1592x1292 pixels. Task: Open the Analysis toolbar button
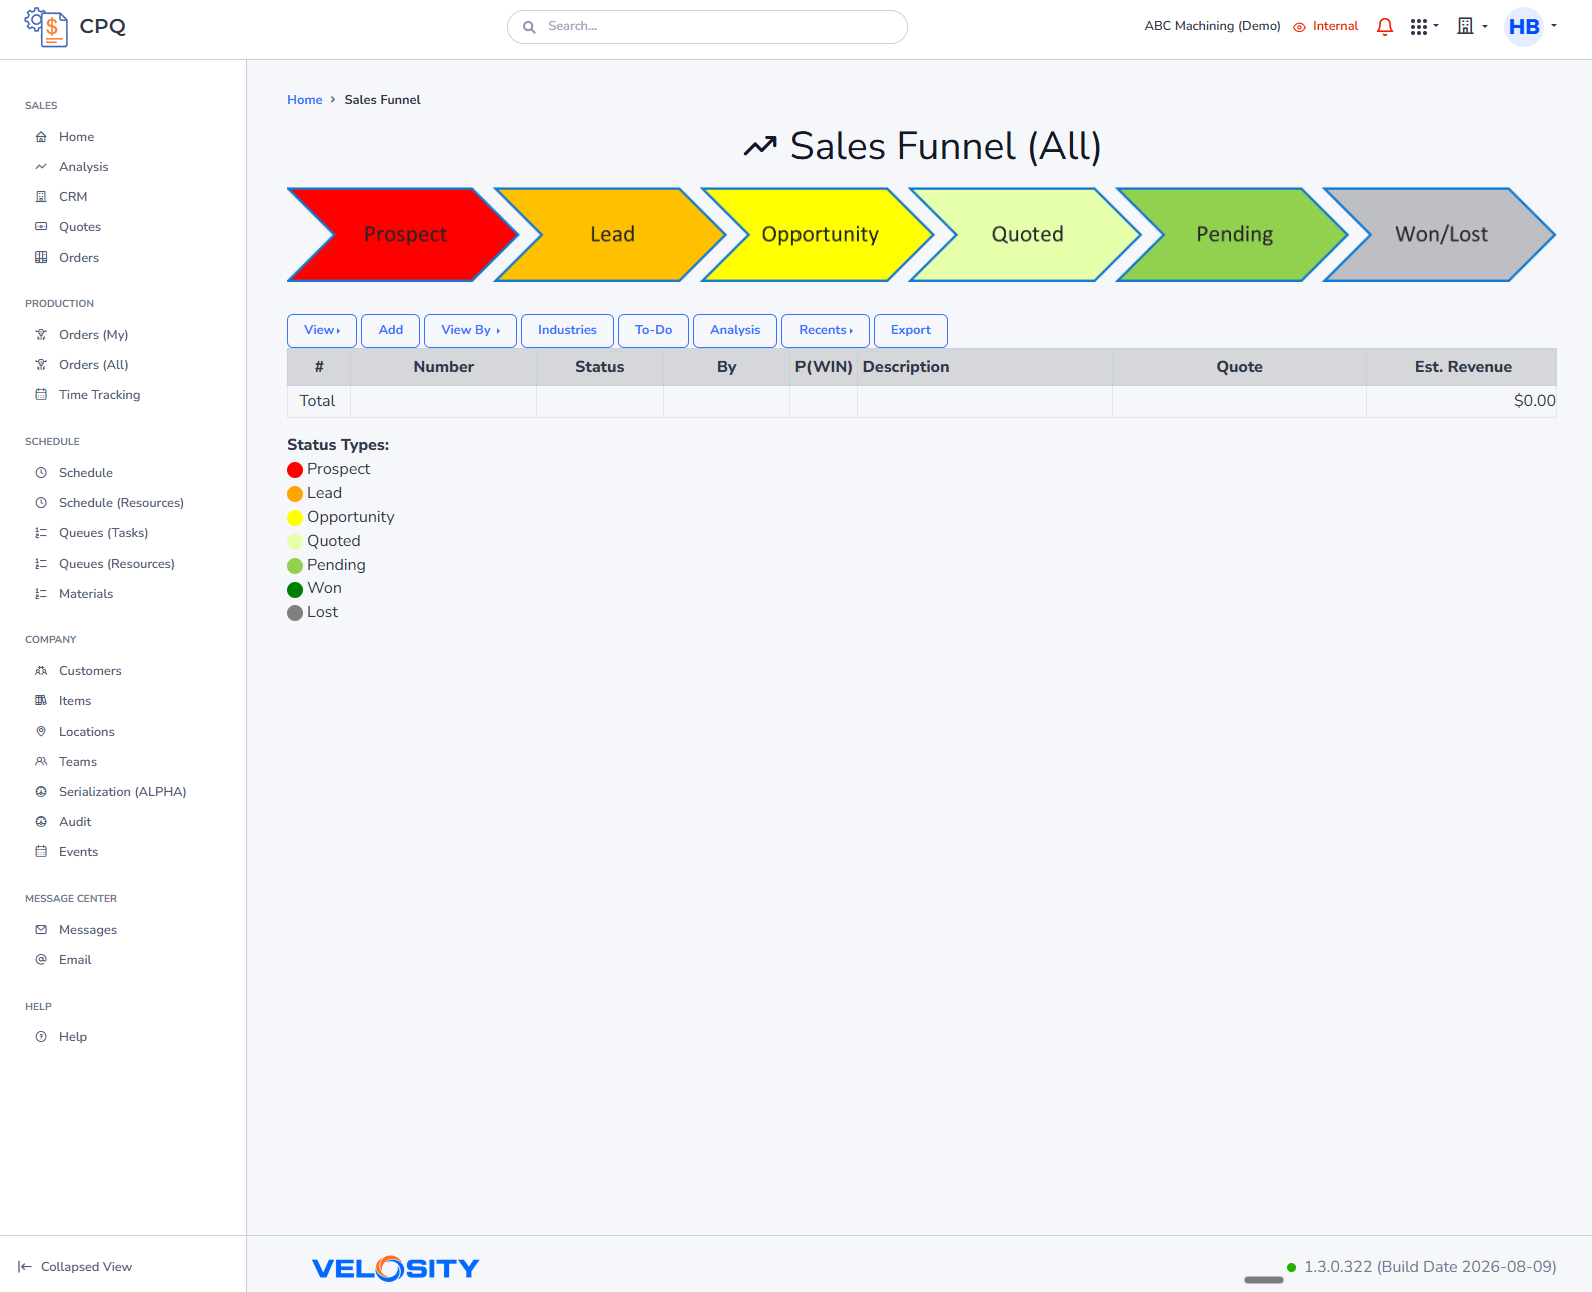(x=735, y=331)
